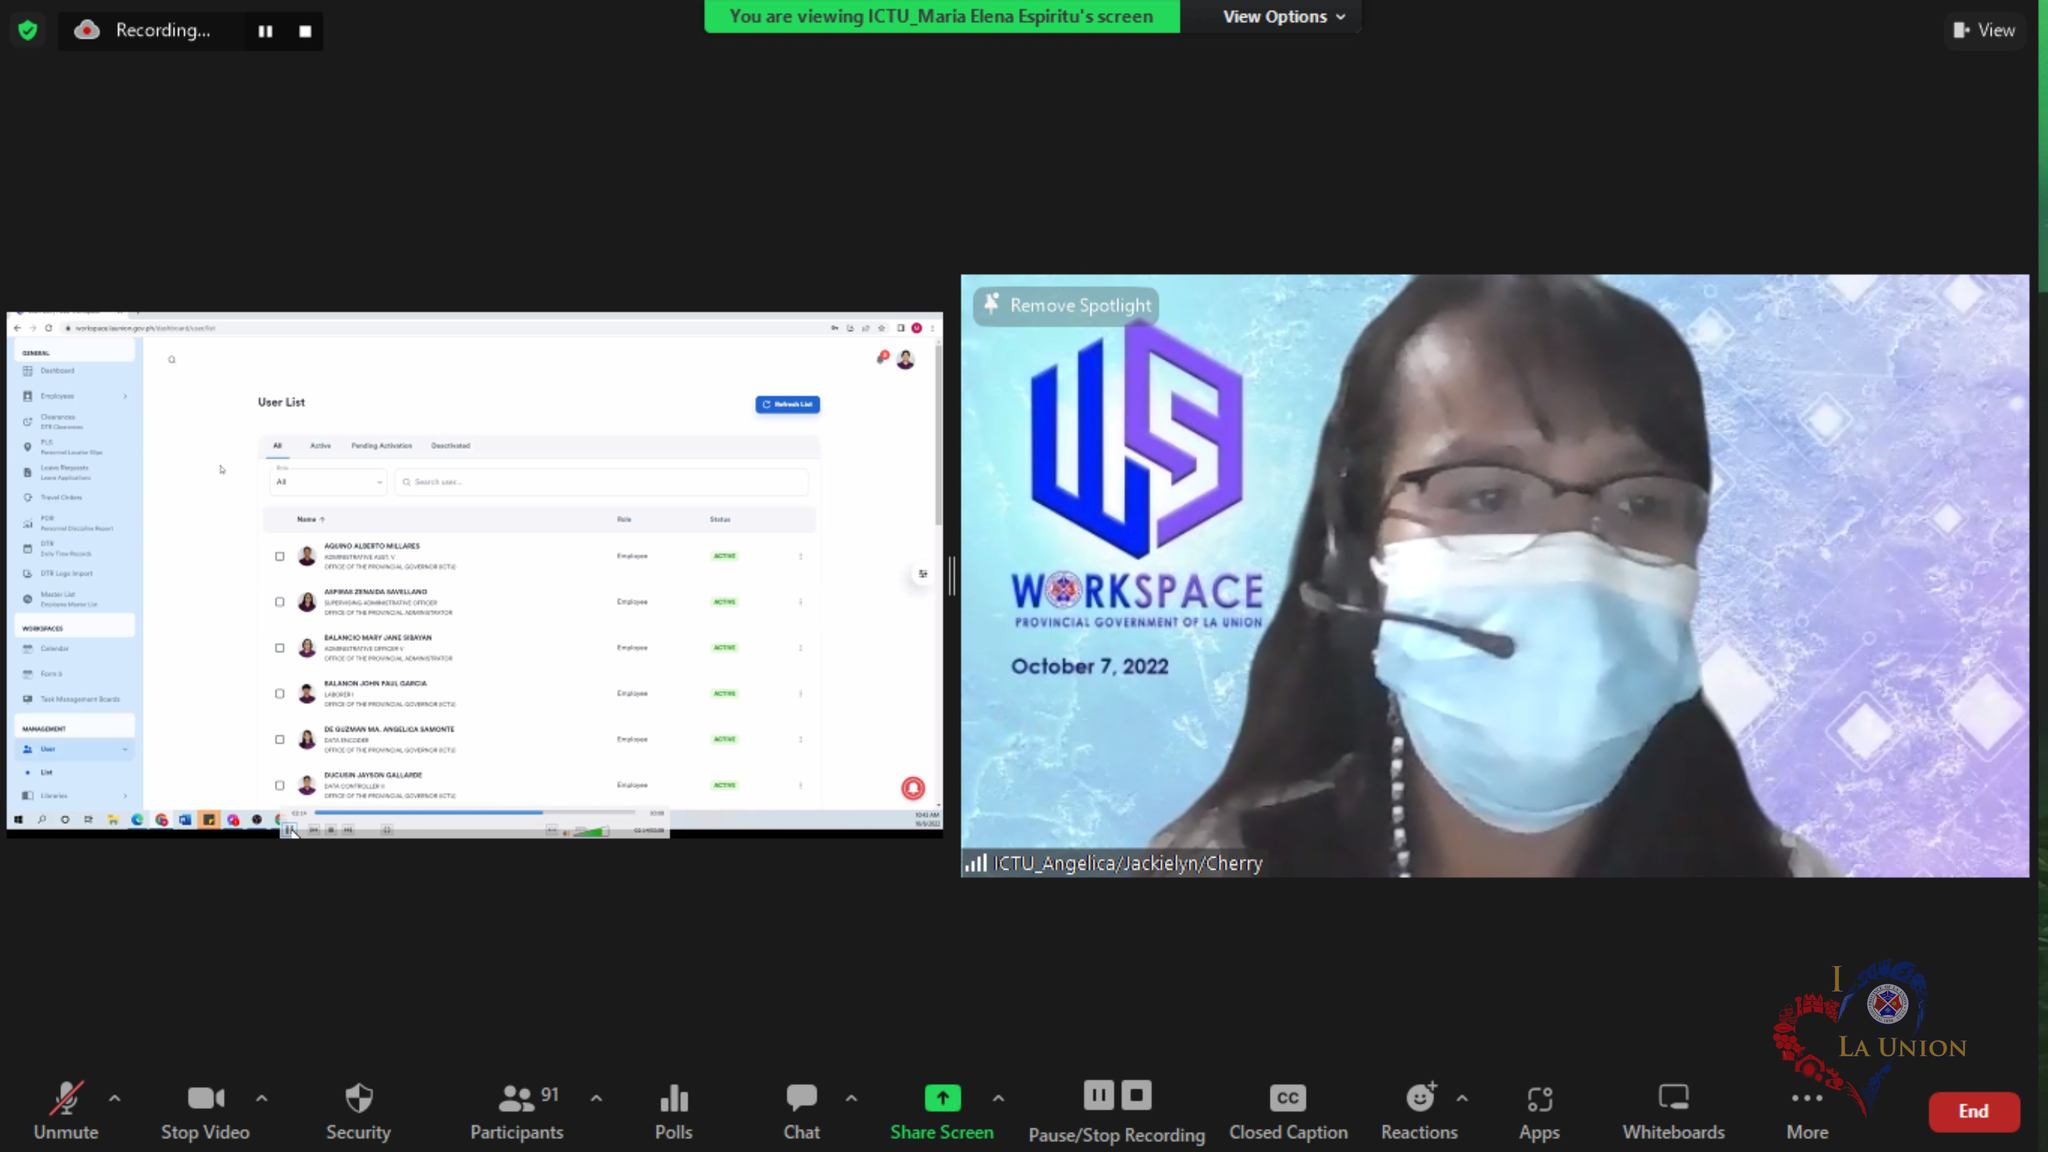Open the Chat panel
The width and height of the screenshot is (2048, 1152).
tap(801, 1110)
